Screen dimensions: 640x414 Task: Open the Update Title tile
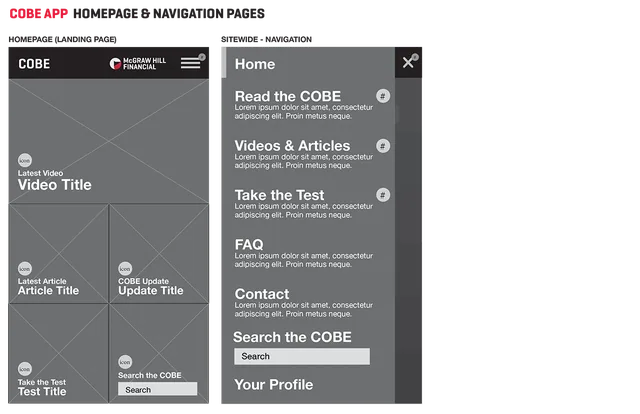[x=159, y=254]
